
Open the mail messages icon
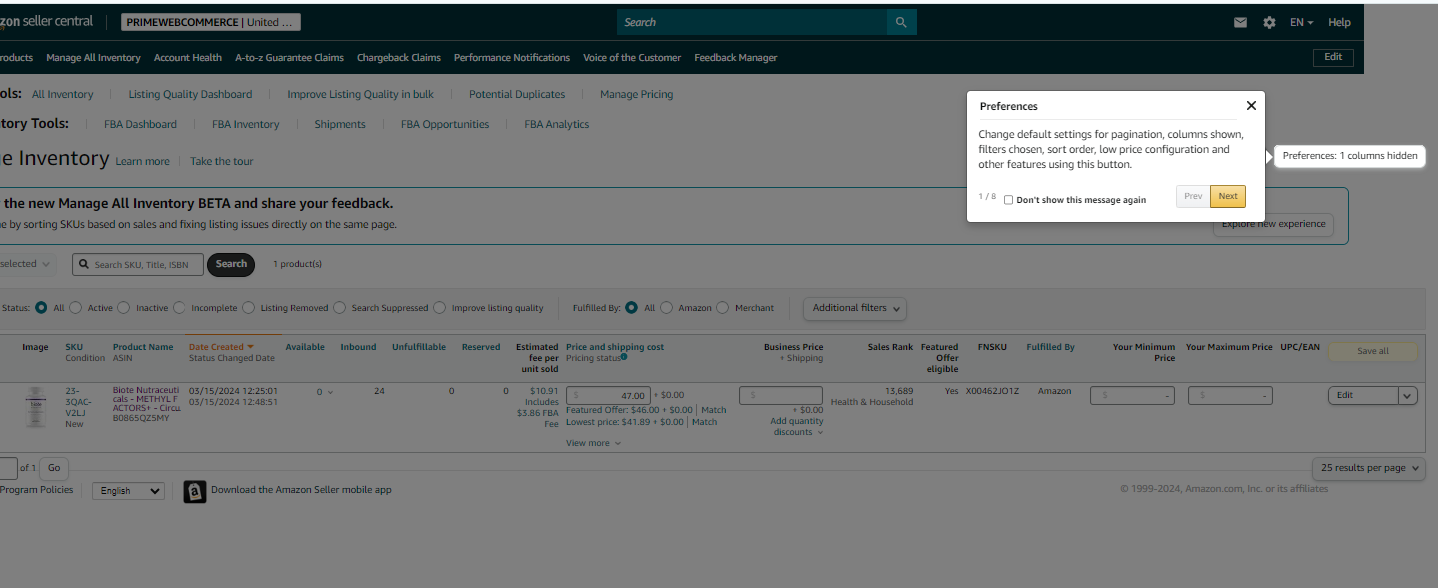(x=1240, y=22)
